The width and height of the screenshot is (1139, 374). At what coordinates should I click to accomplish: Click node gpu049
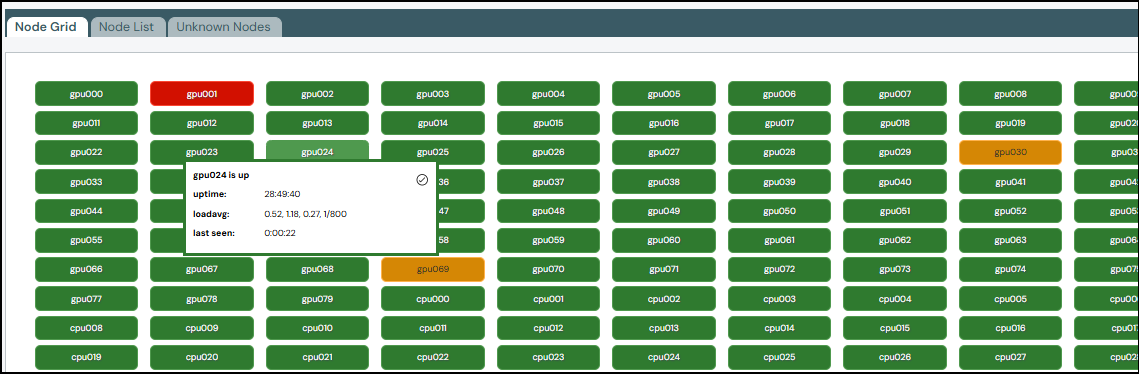[x=664, y=211]
